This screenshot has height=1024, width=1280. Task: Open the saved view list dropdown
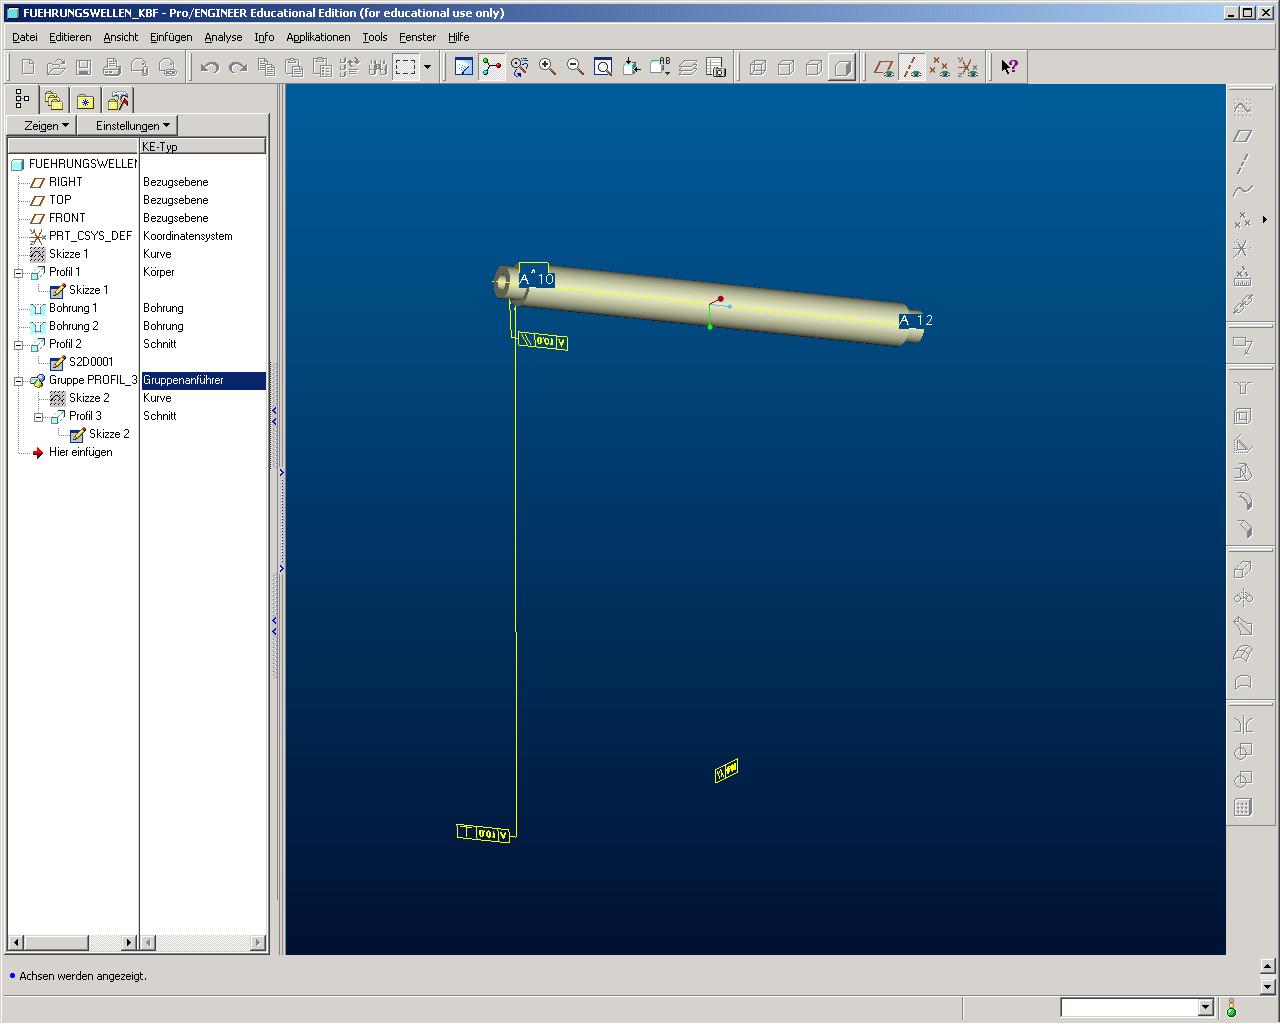(660, 67)
